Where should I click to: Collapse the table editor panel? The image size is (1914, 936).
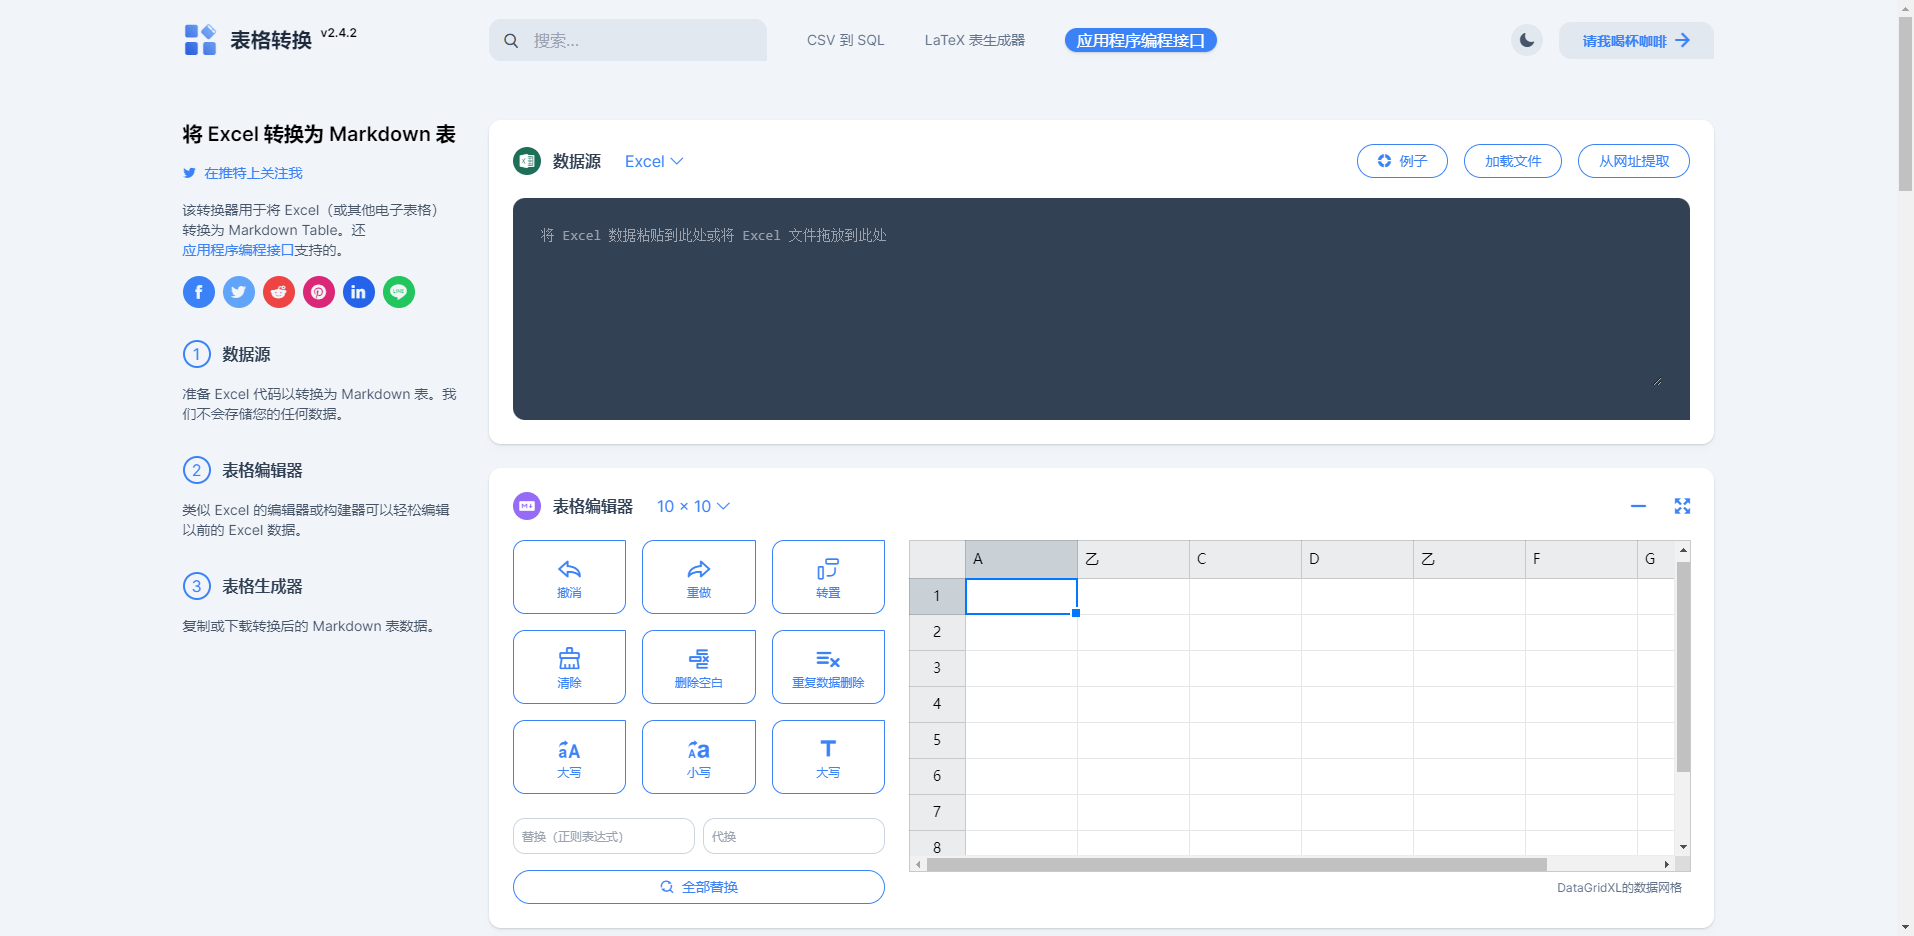point(1638,506)
